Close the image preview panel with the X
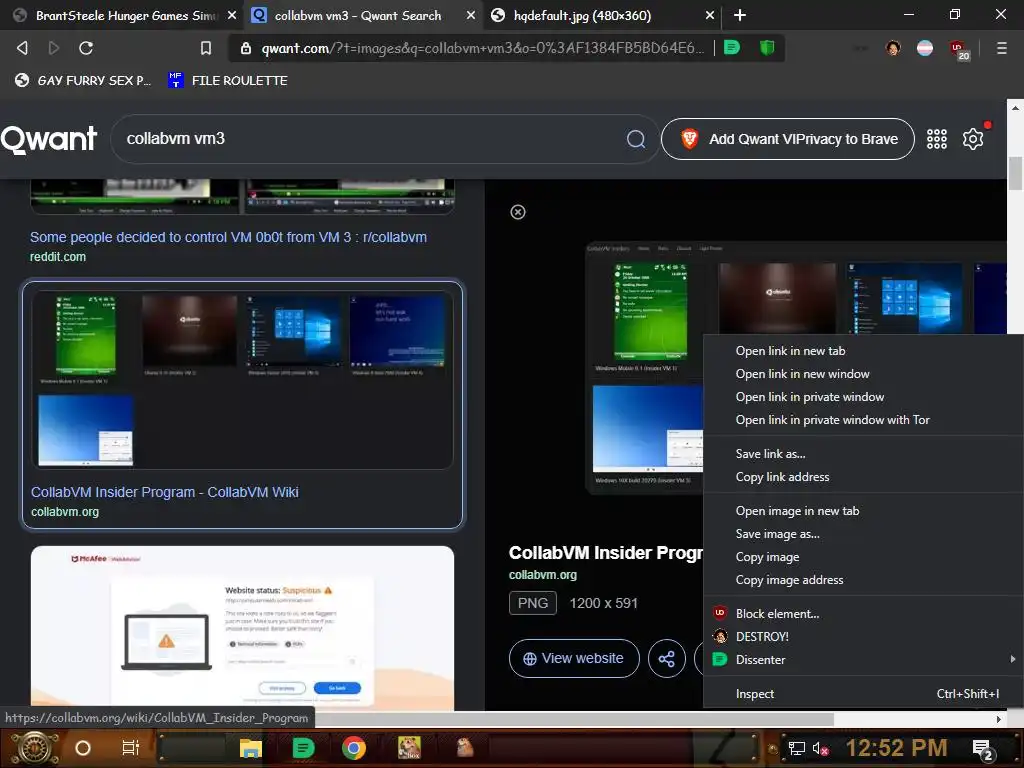Screen dimensions: 1024x768 click(x=518, y=212)
